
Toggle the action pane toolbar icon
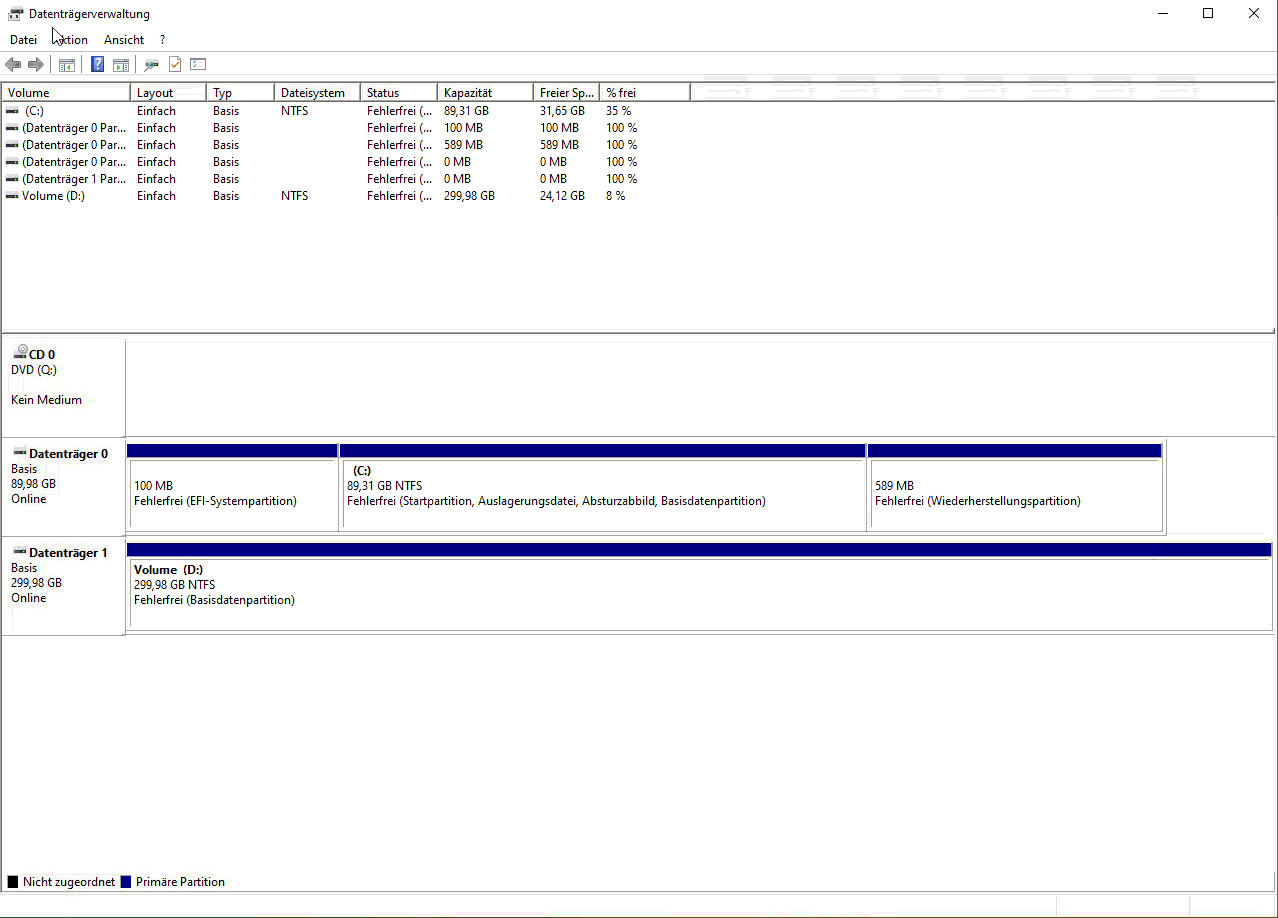tap(120, 65)
